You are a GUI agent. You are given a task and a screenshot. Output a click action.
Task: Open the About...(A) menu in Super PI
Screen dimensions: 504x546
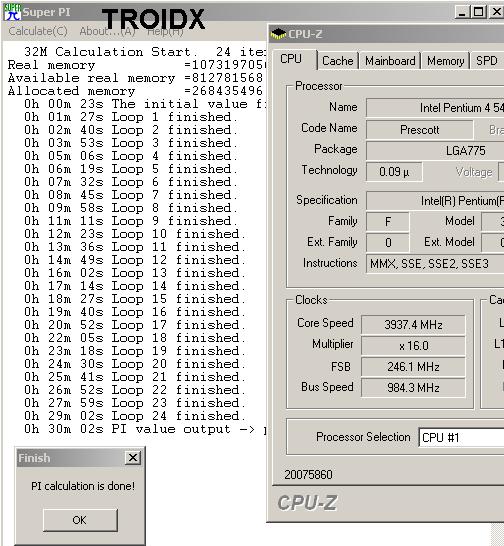[107, 31]
